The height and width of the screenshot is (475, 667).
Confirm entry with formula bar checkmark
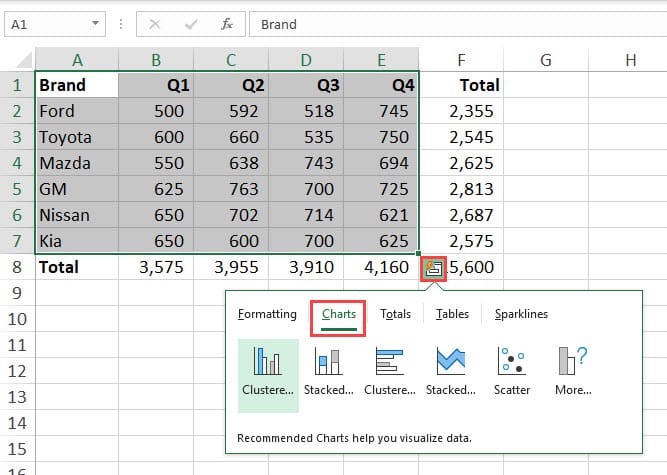[190, 23]
